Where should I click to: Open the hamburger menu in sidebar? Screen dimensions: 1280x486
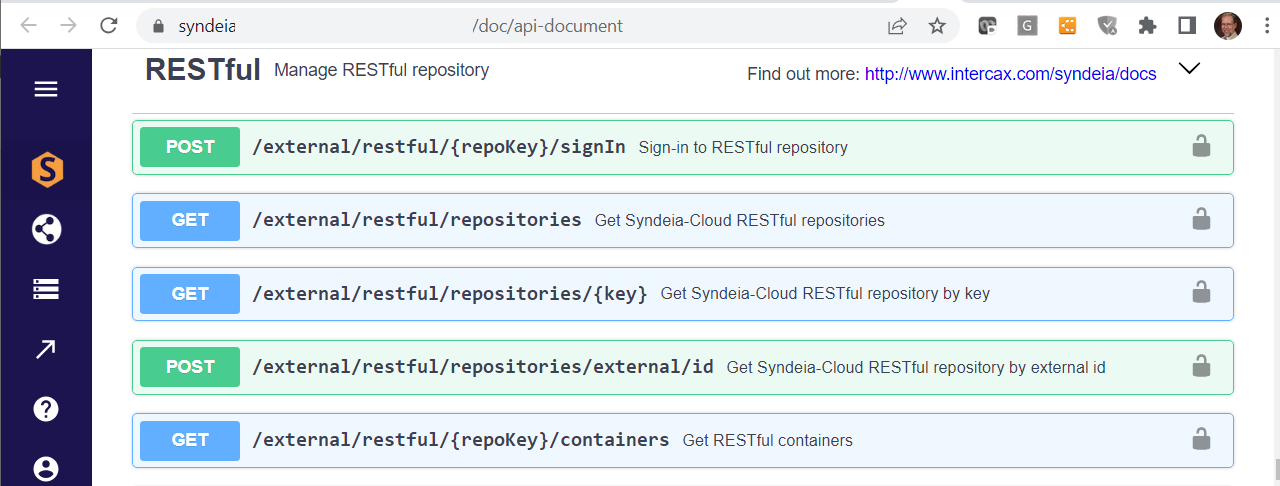click(x=46, y=90)
